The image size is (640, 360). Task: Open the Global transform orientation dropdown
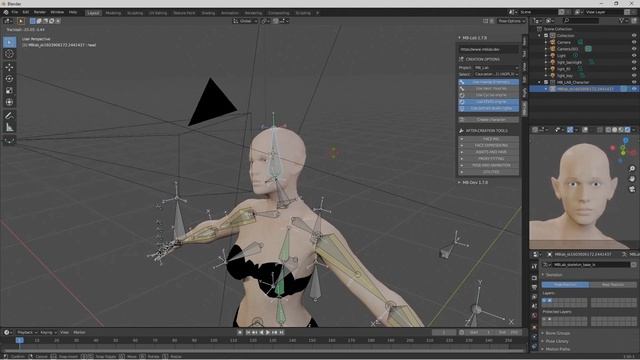point(245,21)
